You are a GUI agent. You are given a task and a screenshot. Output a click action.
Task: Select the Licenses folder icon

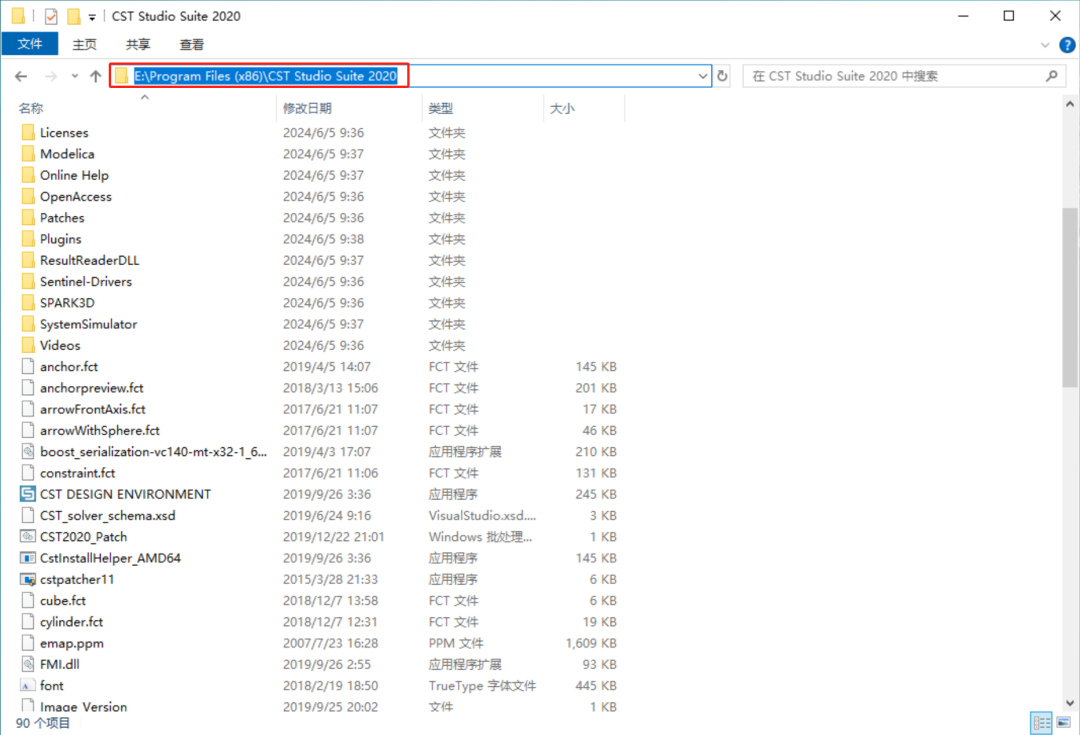[x=28, y=132]
